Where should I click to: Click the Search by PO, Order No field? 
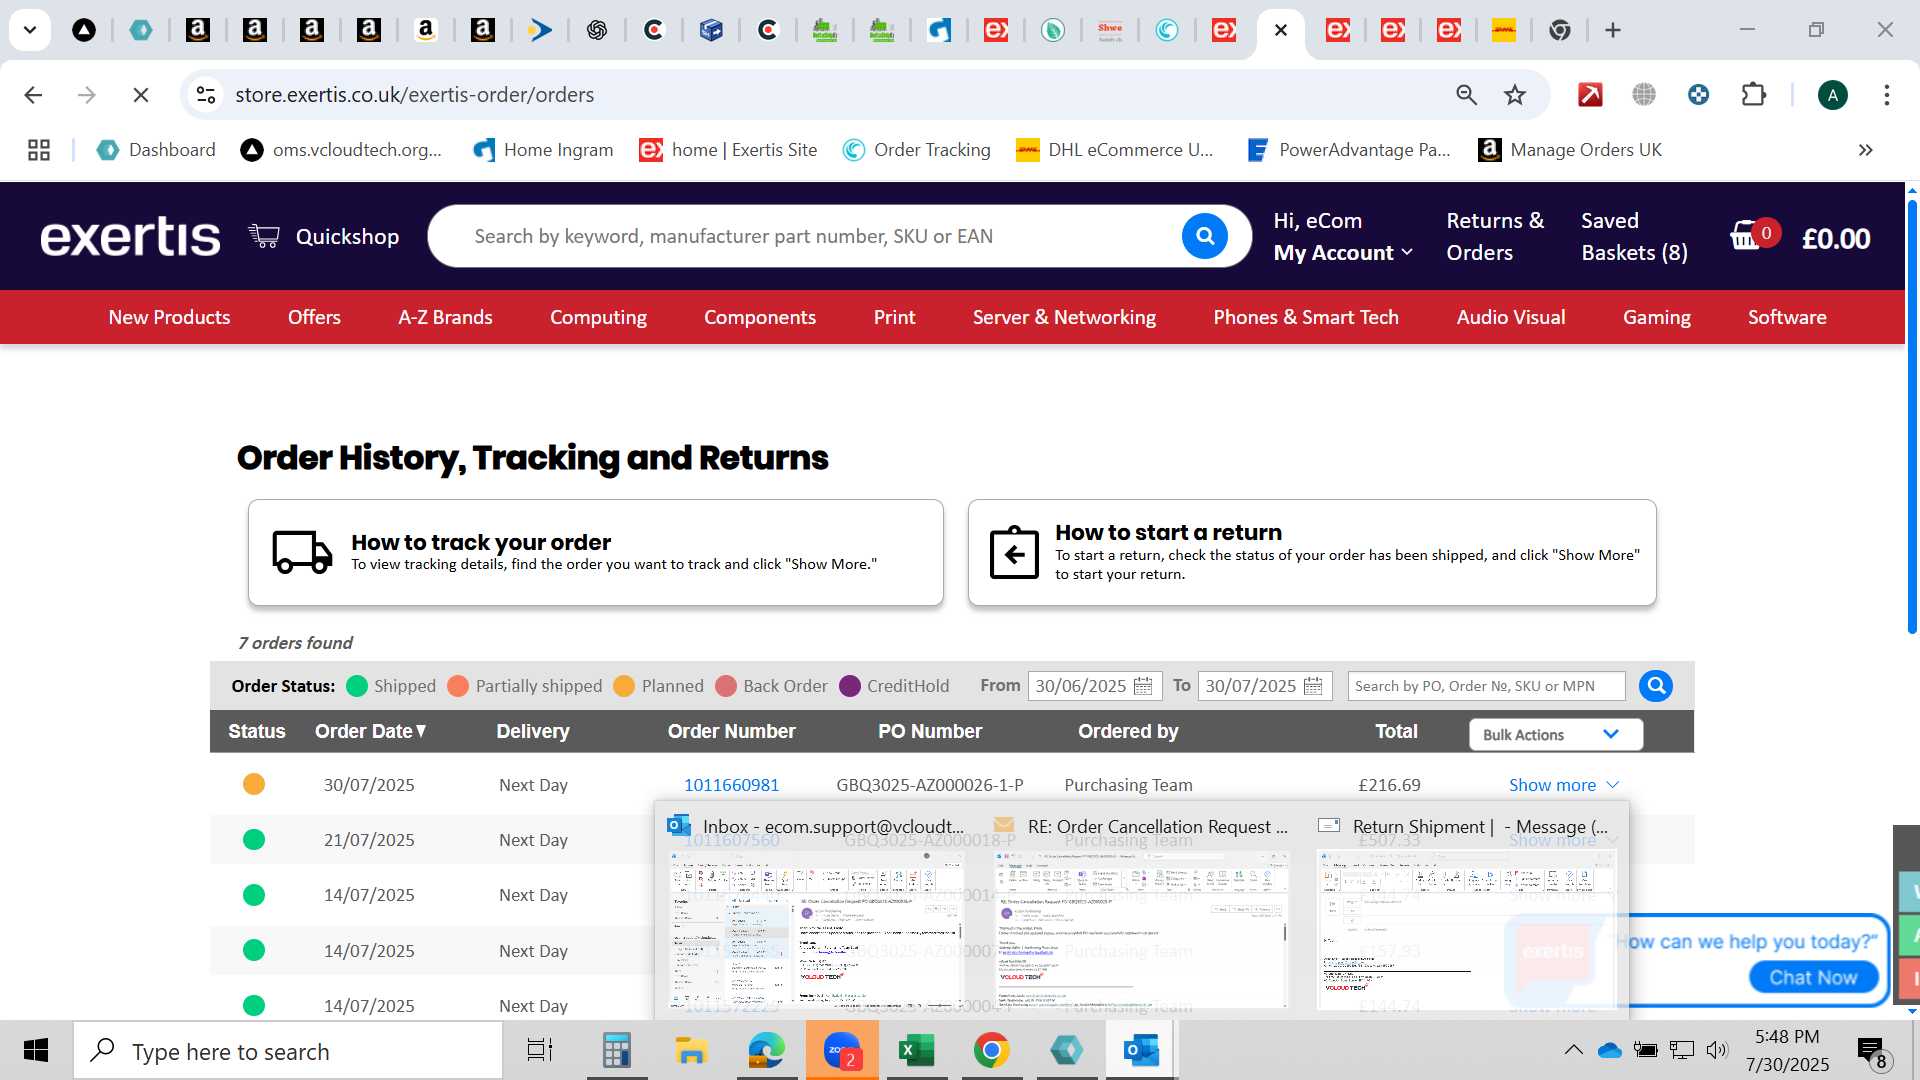click(1486, 686)
